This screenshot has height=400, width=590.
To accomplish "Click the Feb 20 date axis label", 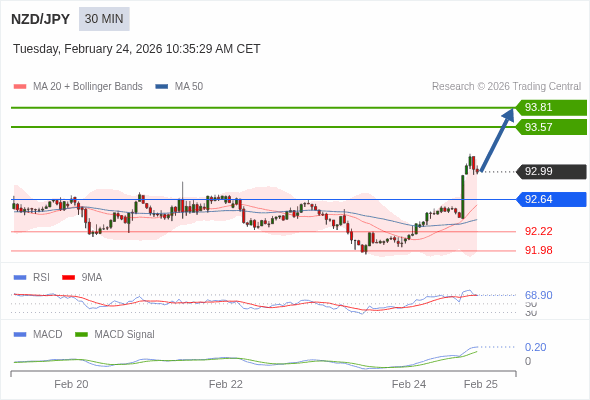I will [x=71, y=384].
